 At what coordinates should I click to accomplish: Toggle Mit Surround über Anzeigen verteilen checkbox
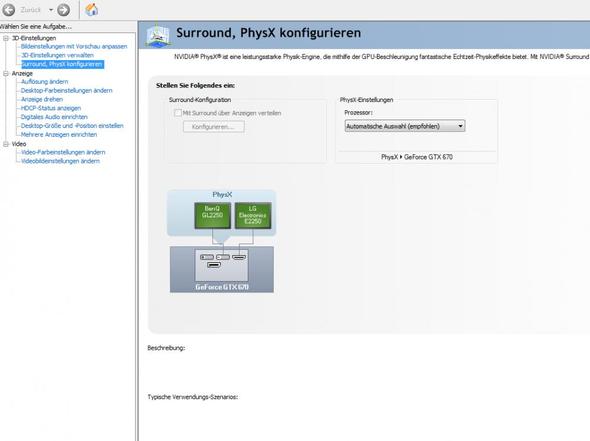click(178, 113)
